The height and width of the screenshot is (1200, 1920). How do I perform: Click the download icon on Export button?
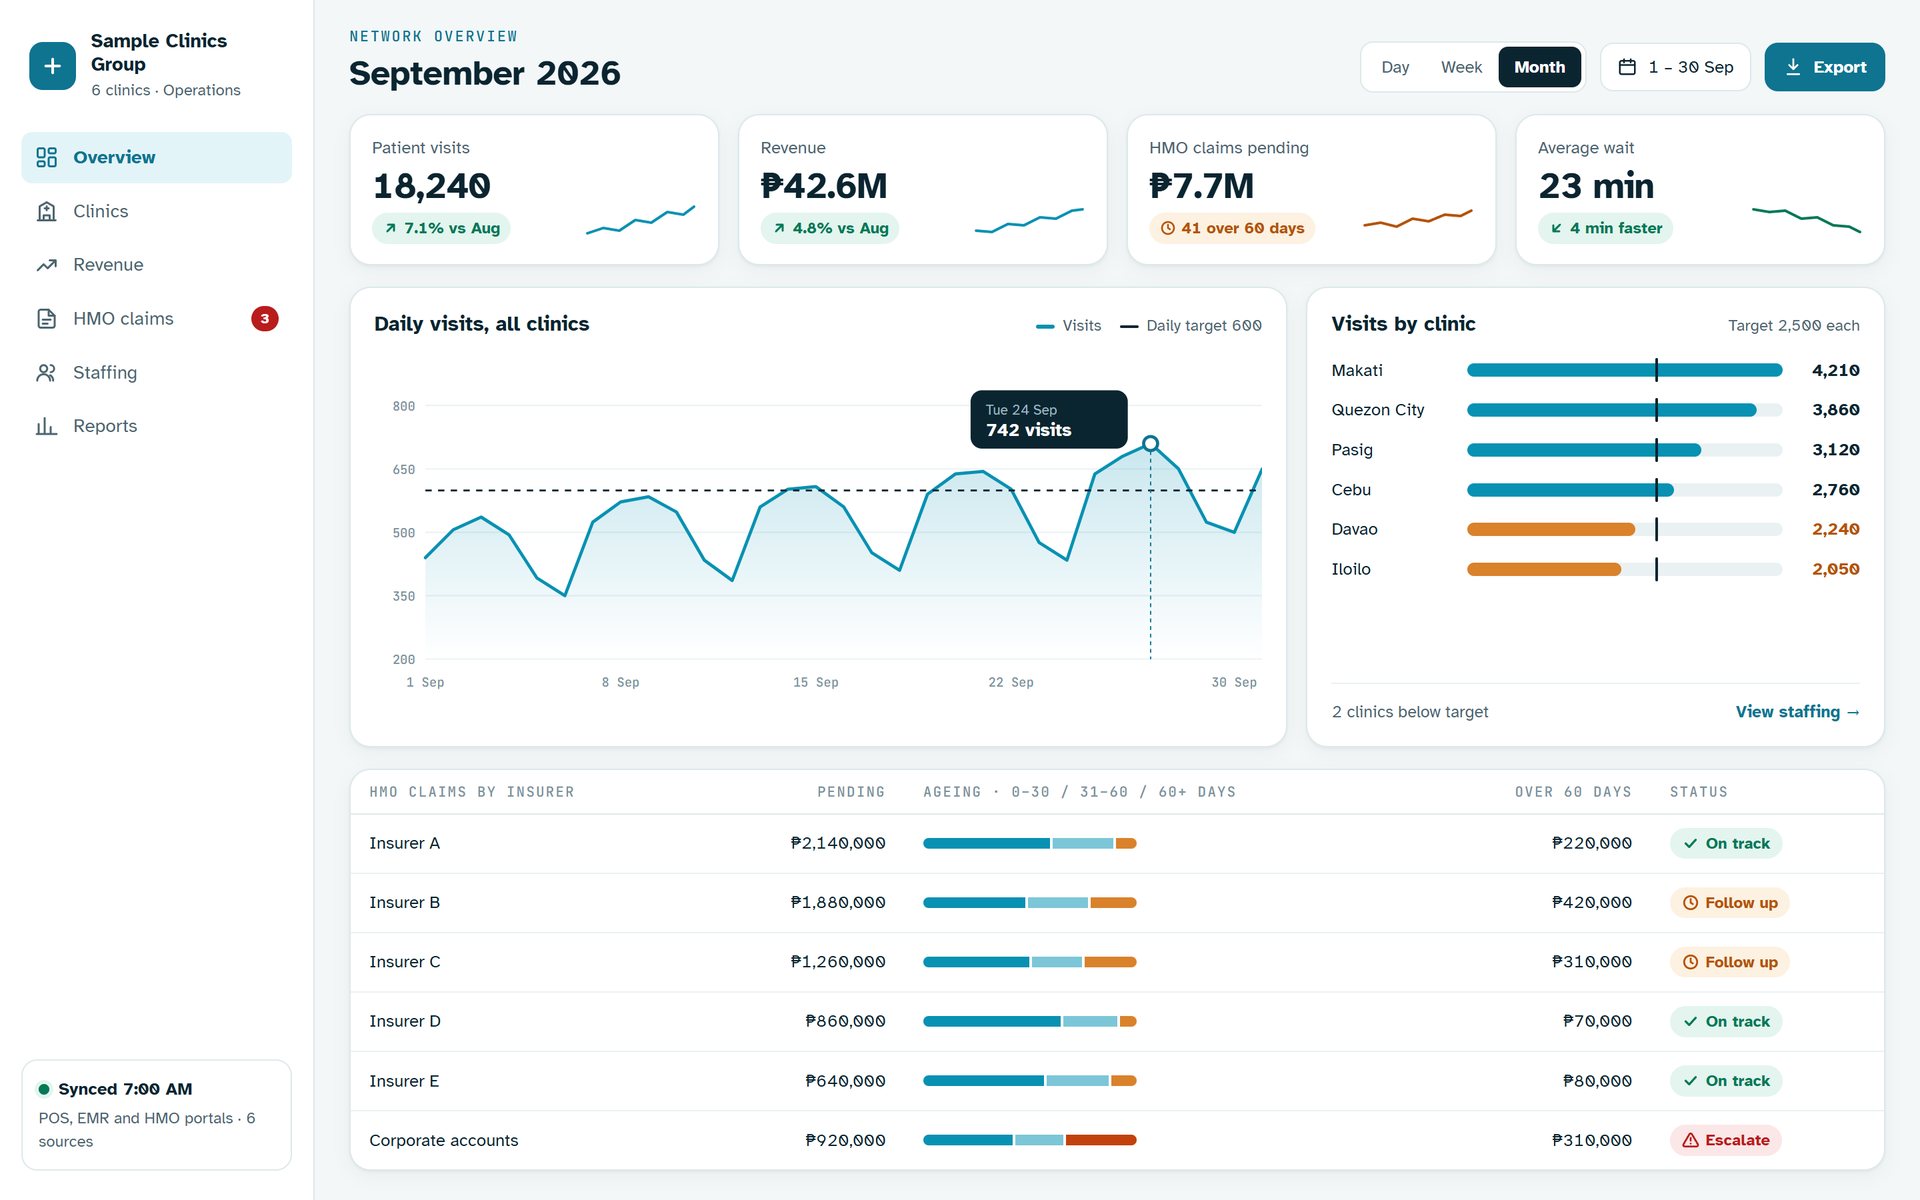(x=1793, y=67)
